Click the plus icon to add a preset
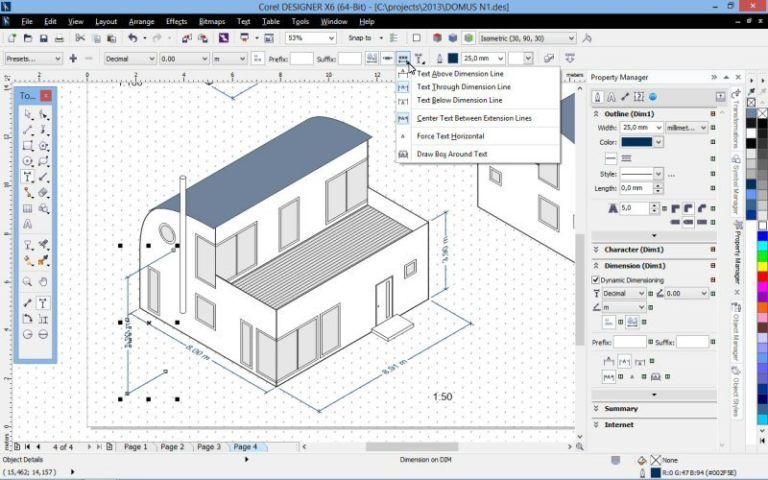This screenshot has width=768, height=480. pyautogui.click(x=73, y=58)
